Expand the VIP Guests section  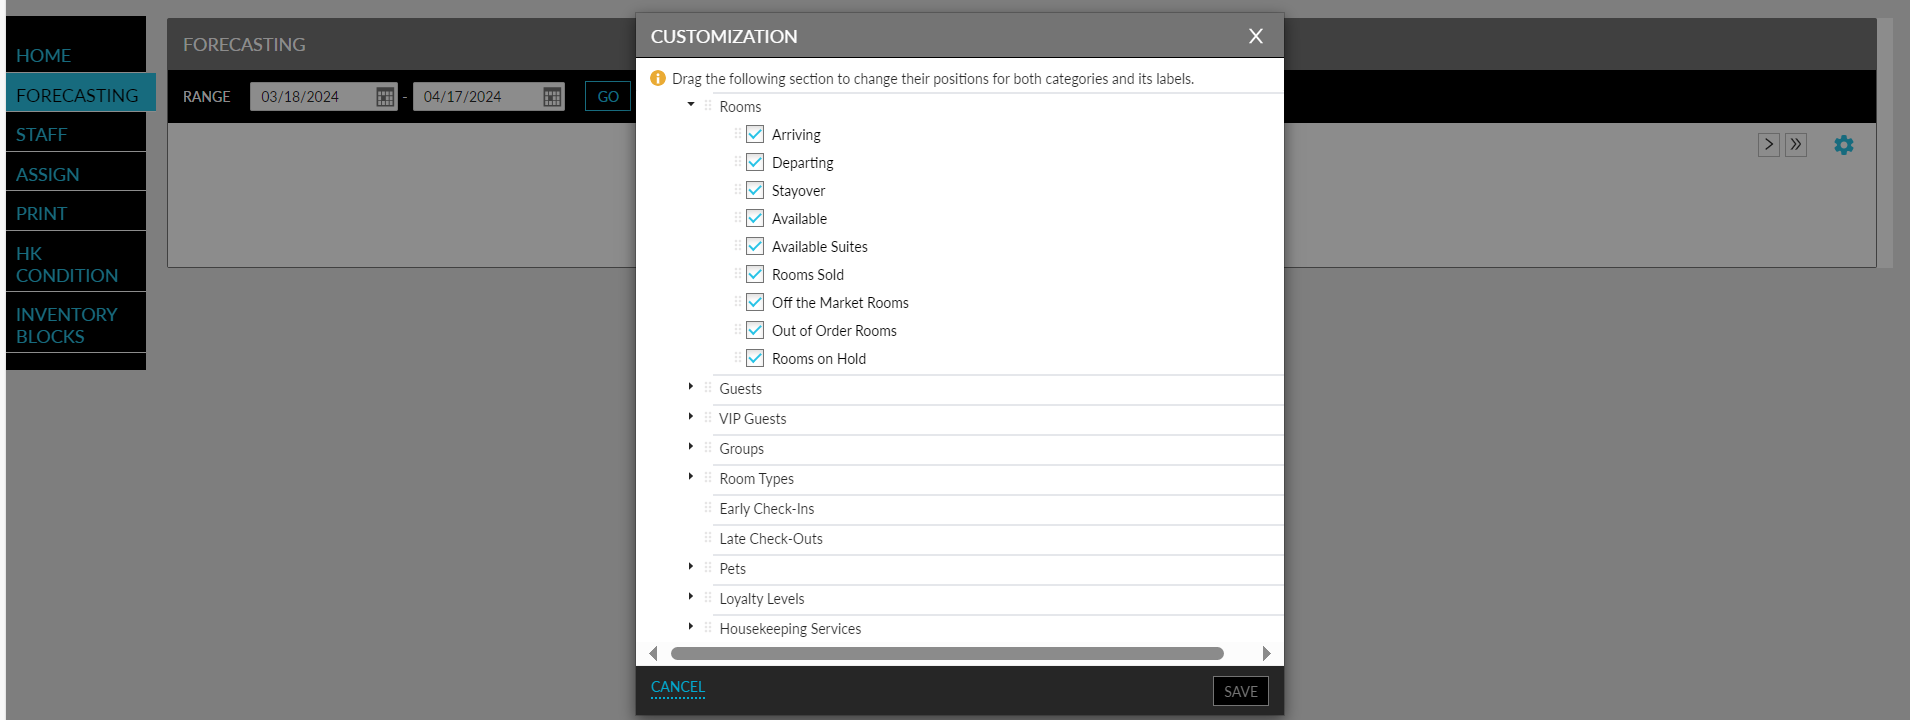pos(690,416)
